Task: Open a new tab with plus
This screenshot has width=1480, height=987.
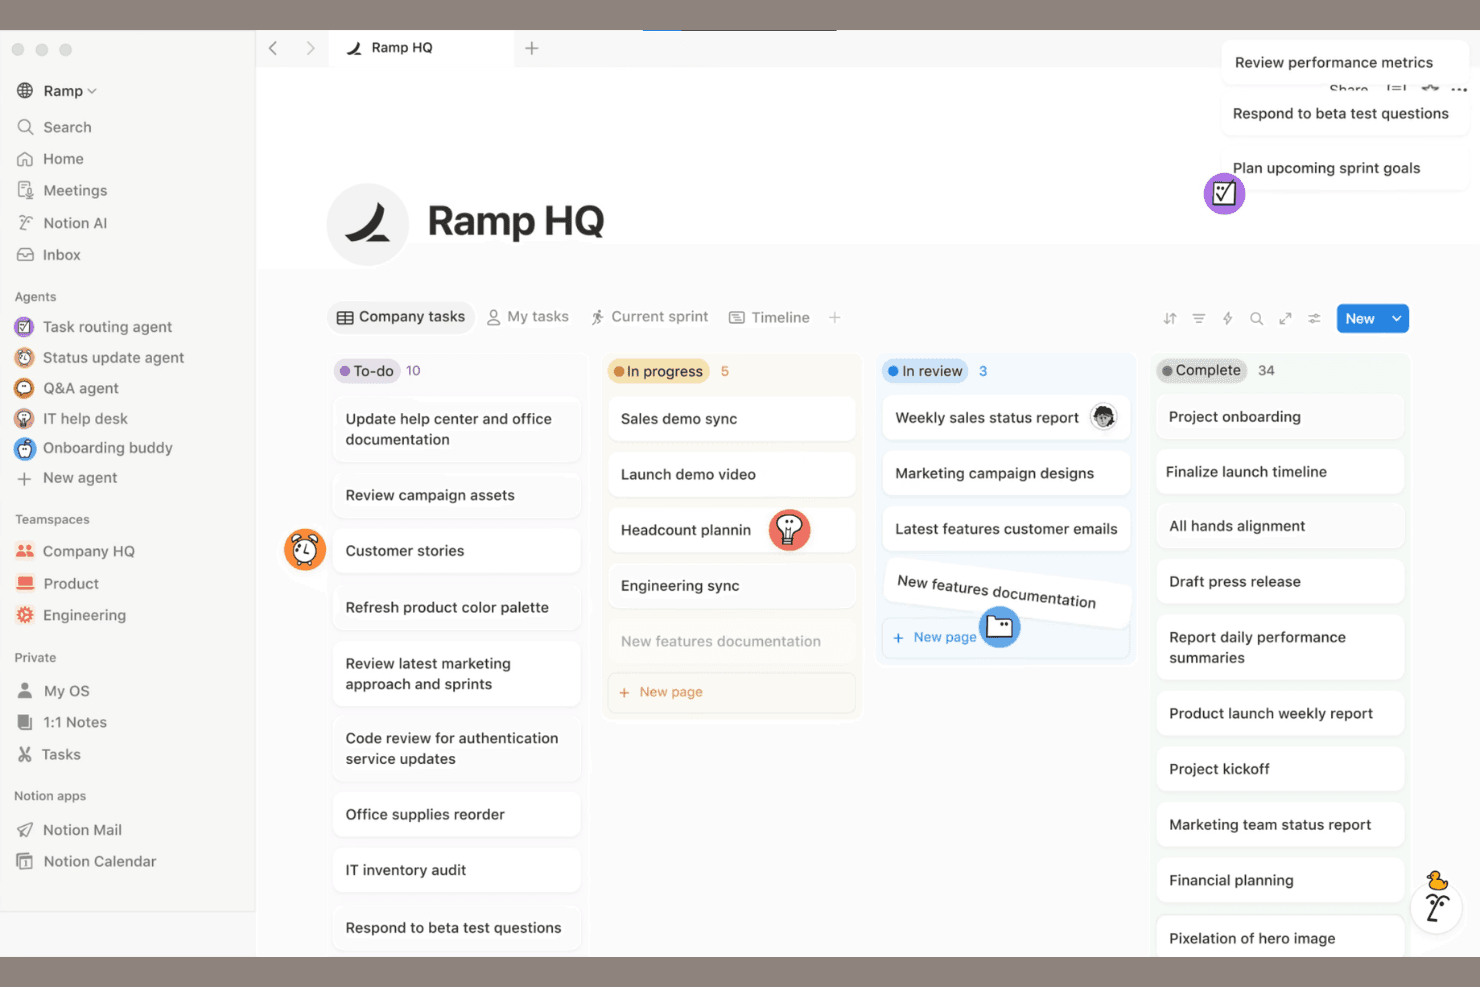Action: point(532,48)
